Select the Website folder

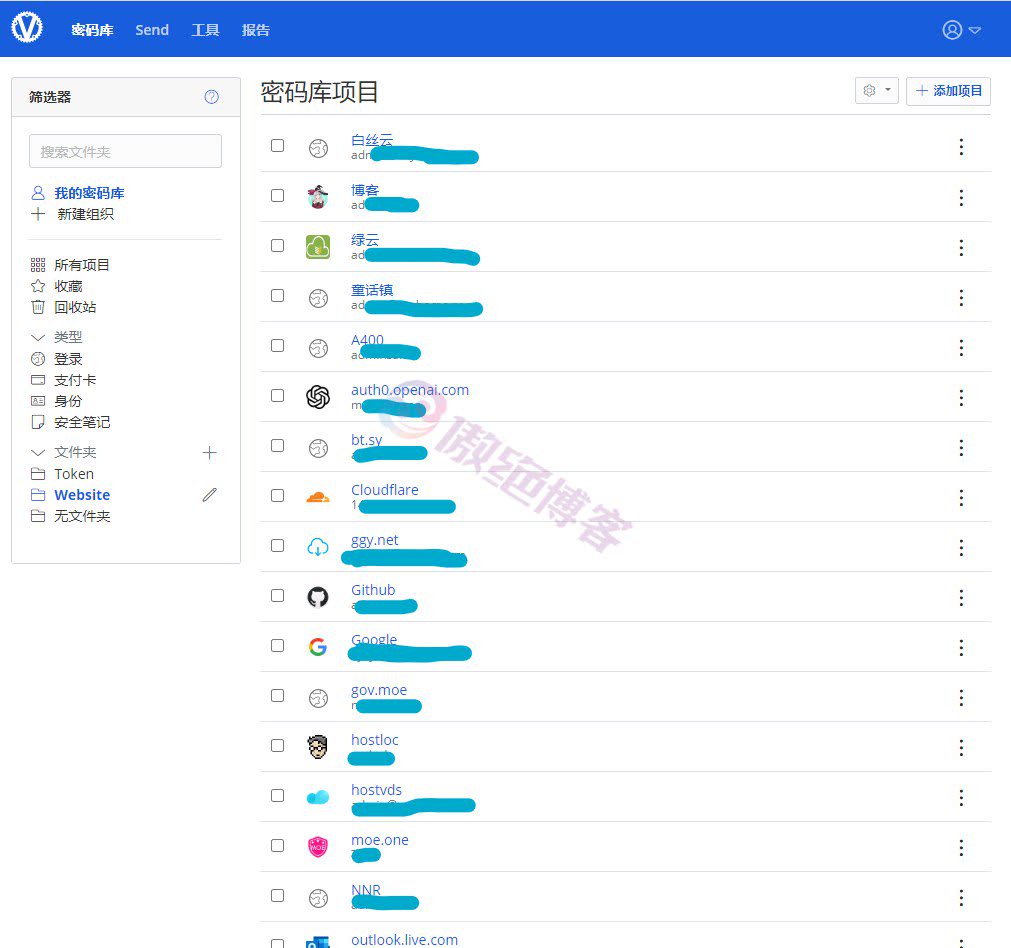pos(82,495)
